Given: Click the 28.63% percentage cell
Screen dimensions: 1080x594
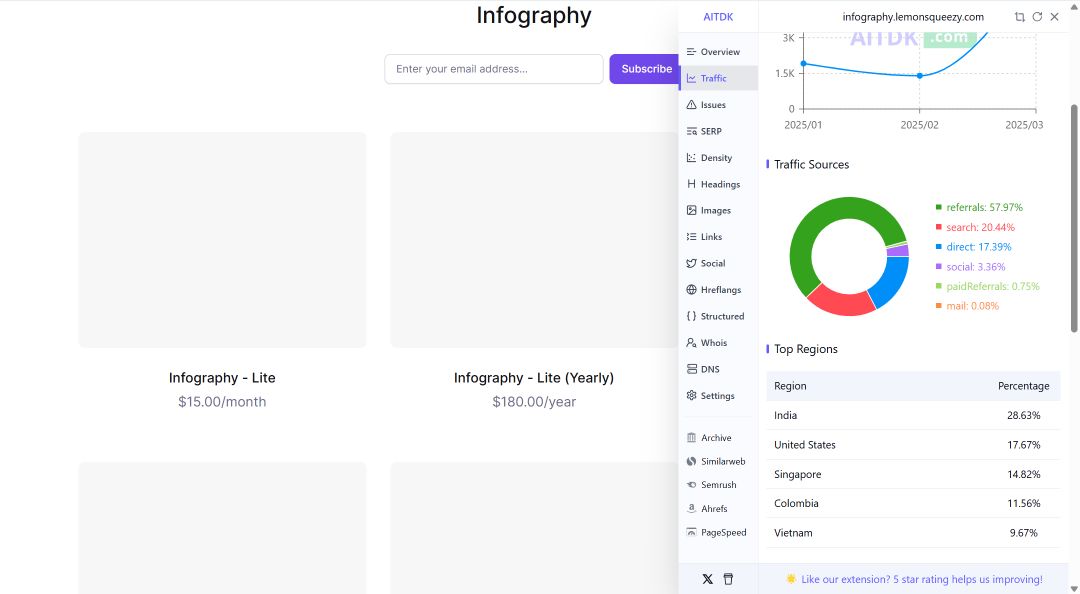Looking at the screenshot, I should tap(1024, 416).
